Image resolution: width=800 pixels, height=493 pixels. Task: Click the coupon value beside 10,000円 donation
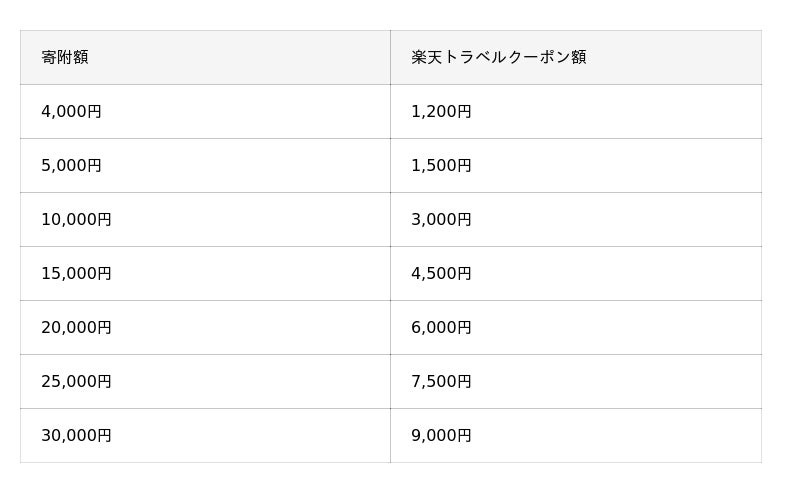pyautogui.click(x=441, y=220)
